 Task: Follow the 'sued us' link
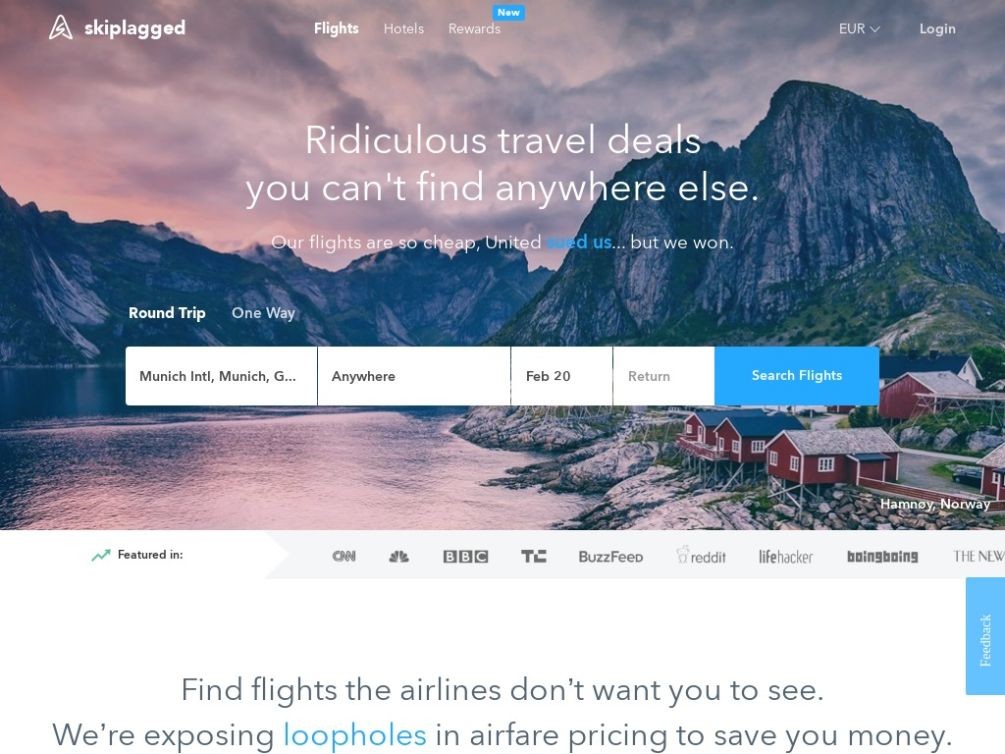(579, 242)
